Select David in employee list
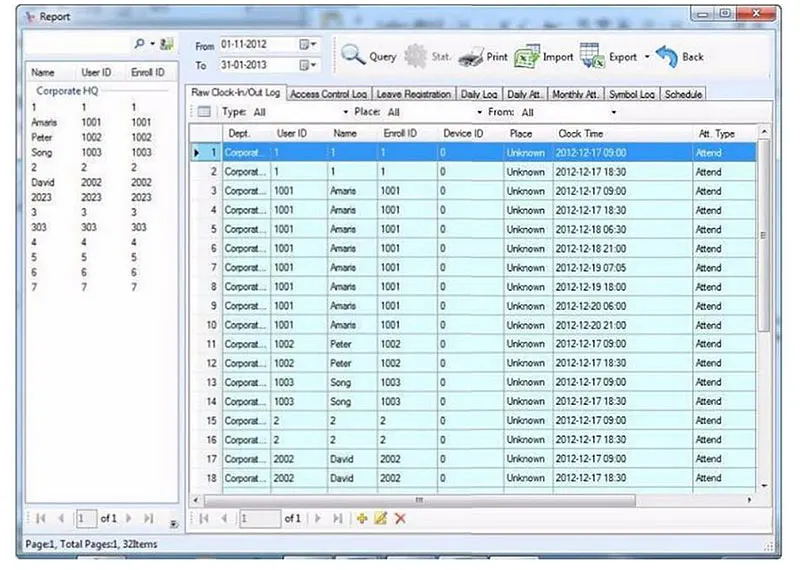800x570 pixels. [x=42, y=182]
